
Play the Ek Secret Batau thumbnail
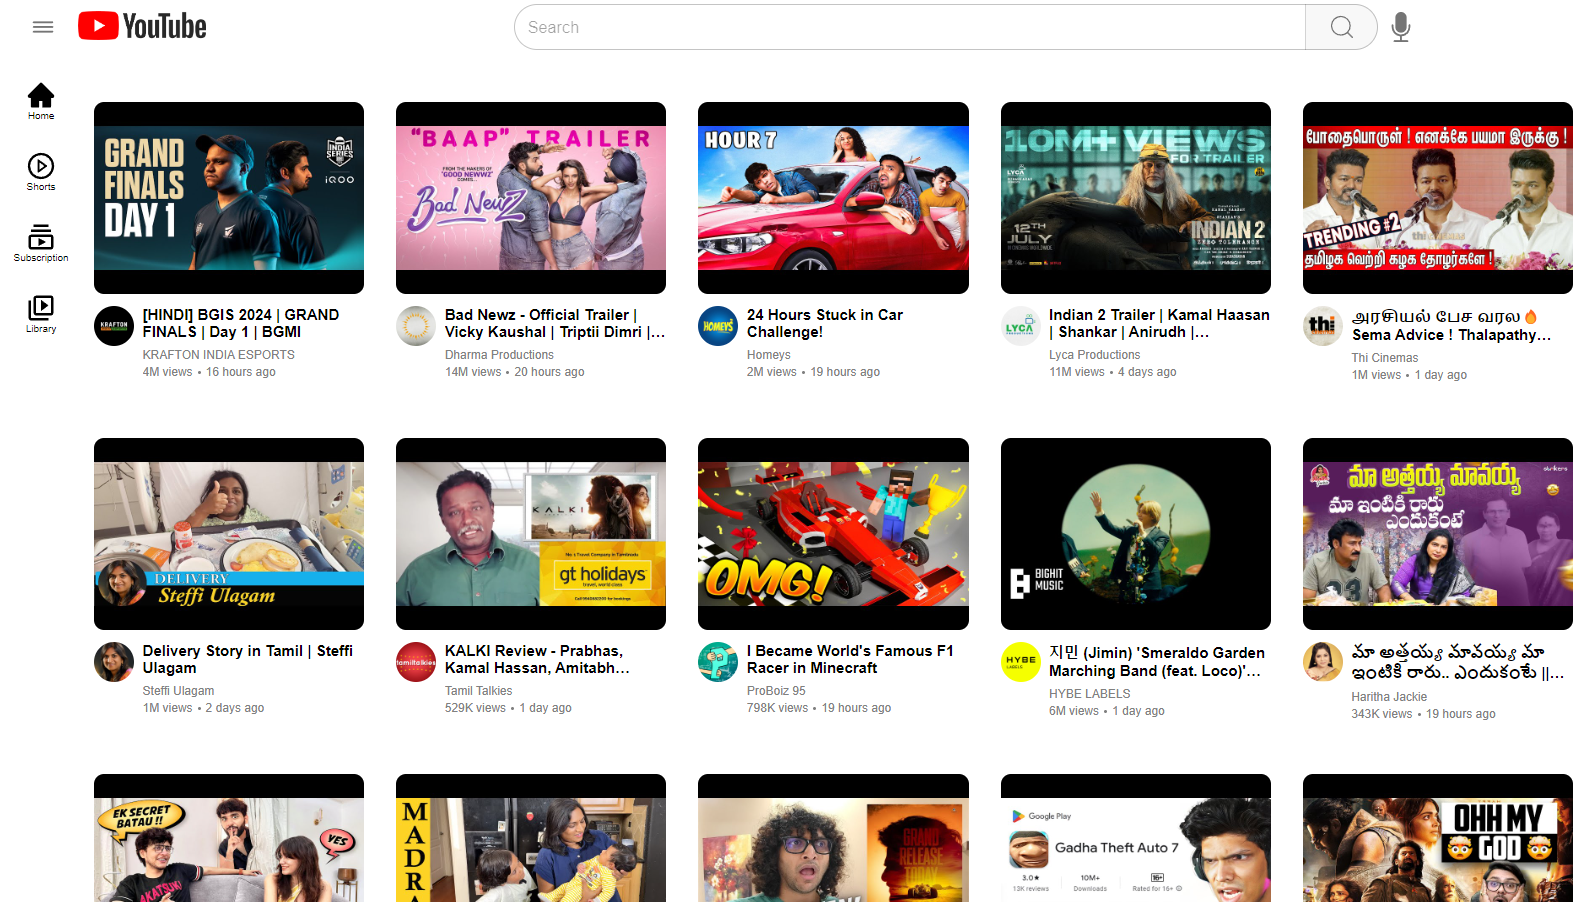(229, 838)
